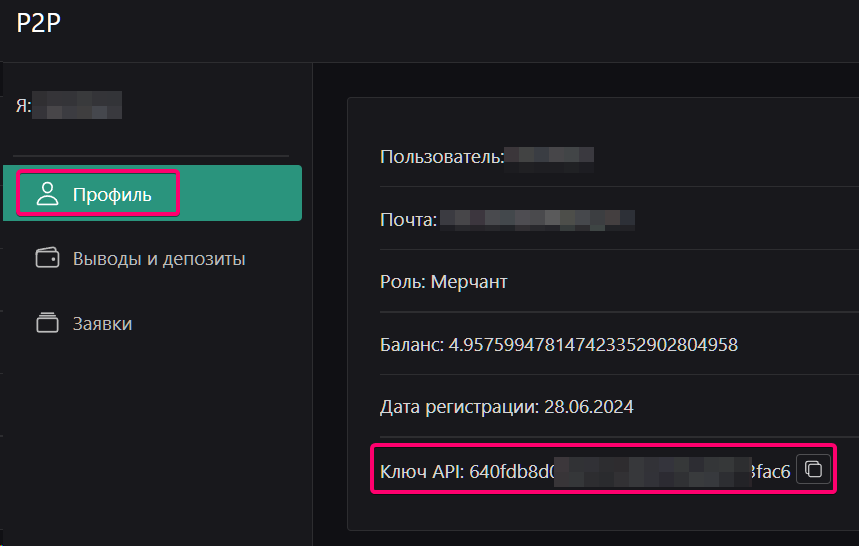The height and width of the screenshot is (546, 859).
Task: Select the Пользователь field label
Action: (x=440, y=157)
